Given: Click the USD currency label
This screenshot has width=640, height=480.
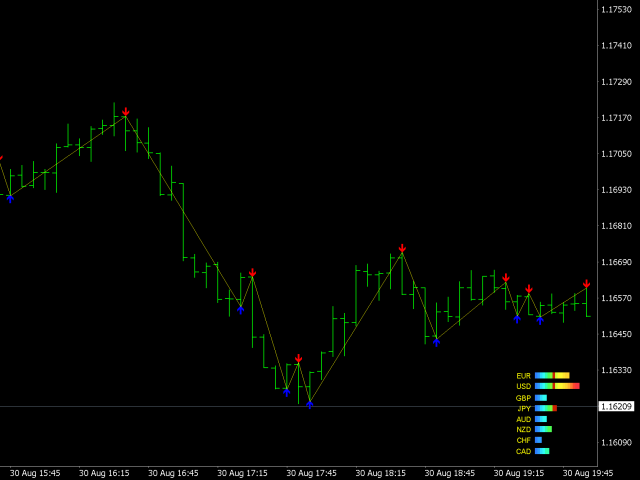Looking at the screenshot, I should [x=523, y=387].
